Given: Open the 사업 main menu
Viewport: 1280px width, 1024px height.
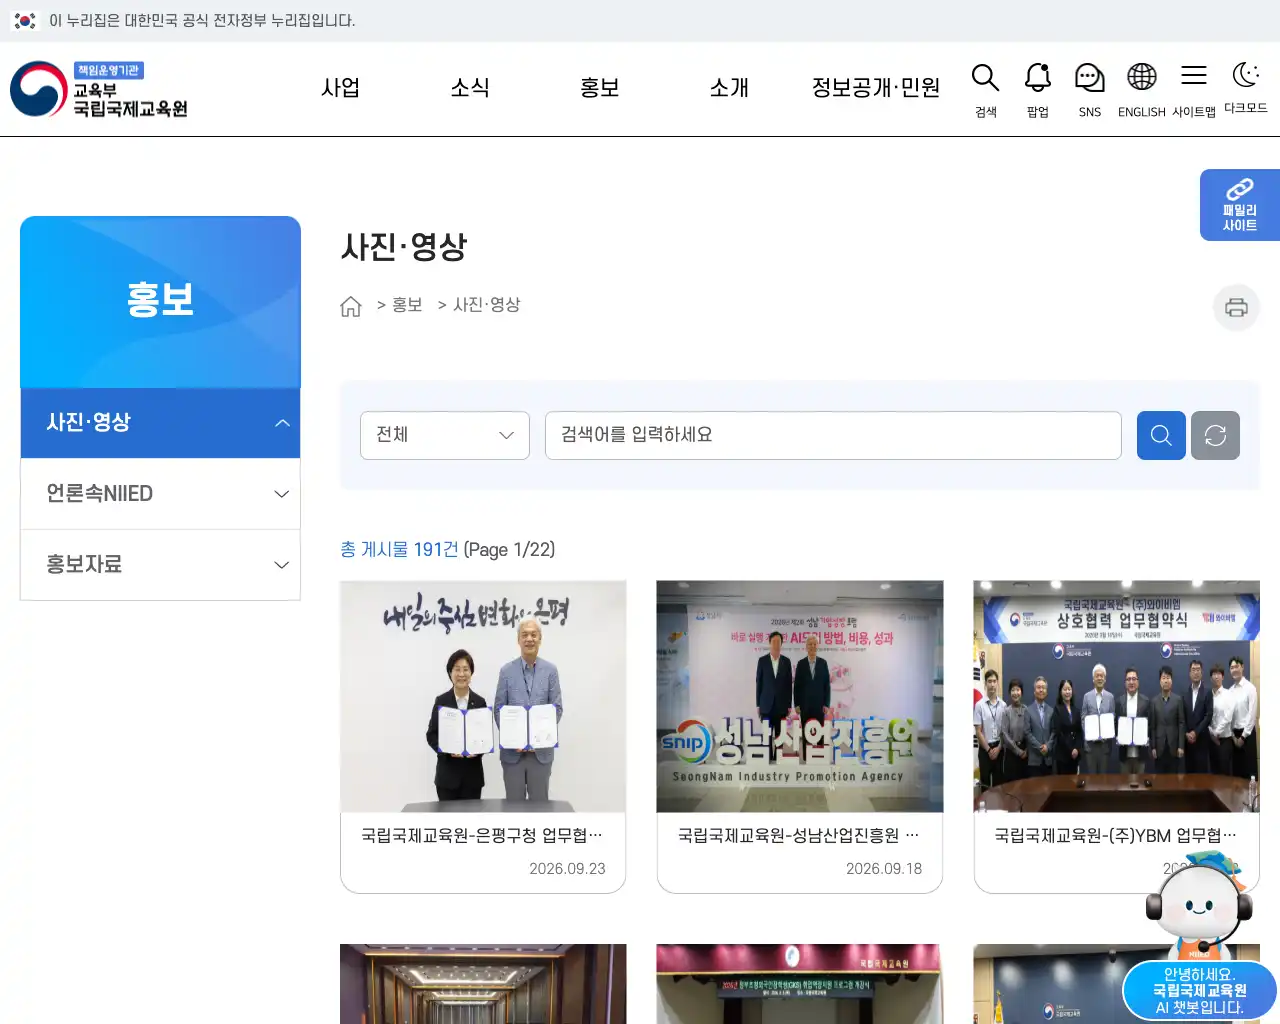Looking at the screenshot, I should pyautogui.click(x=340, y=88).
